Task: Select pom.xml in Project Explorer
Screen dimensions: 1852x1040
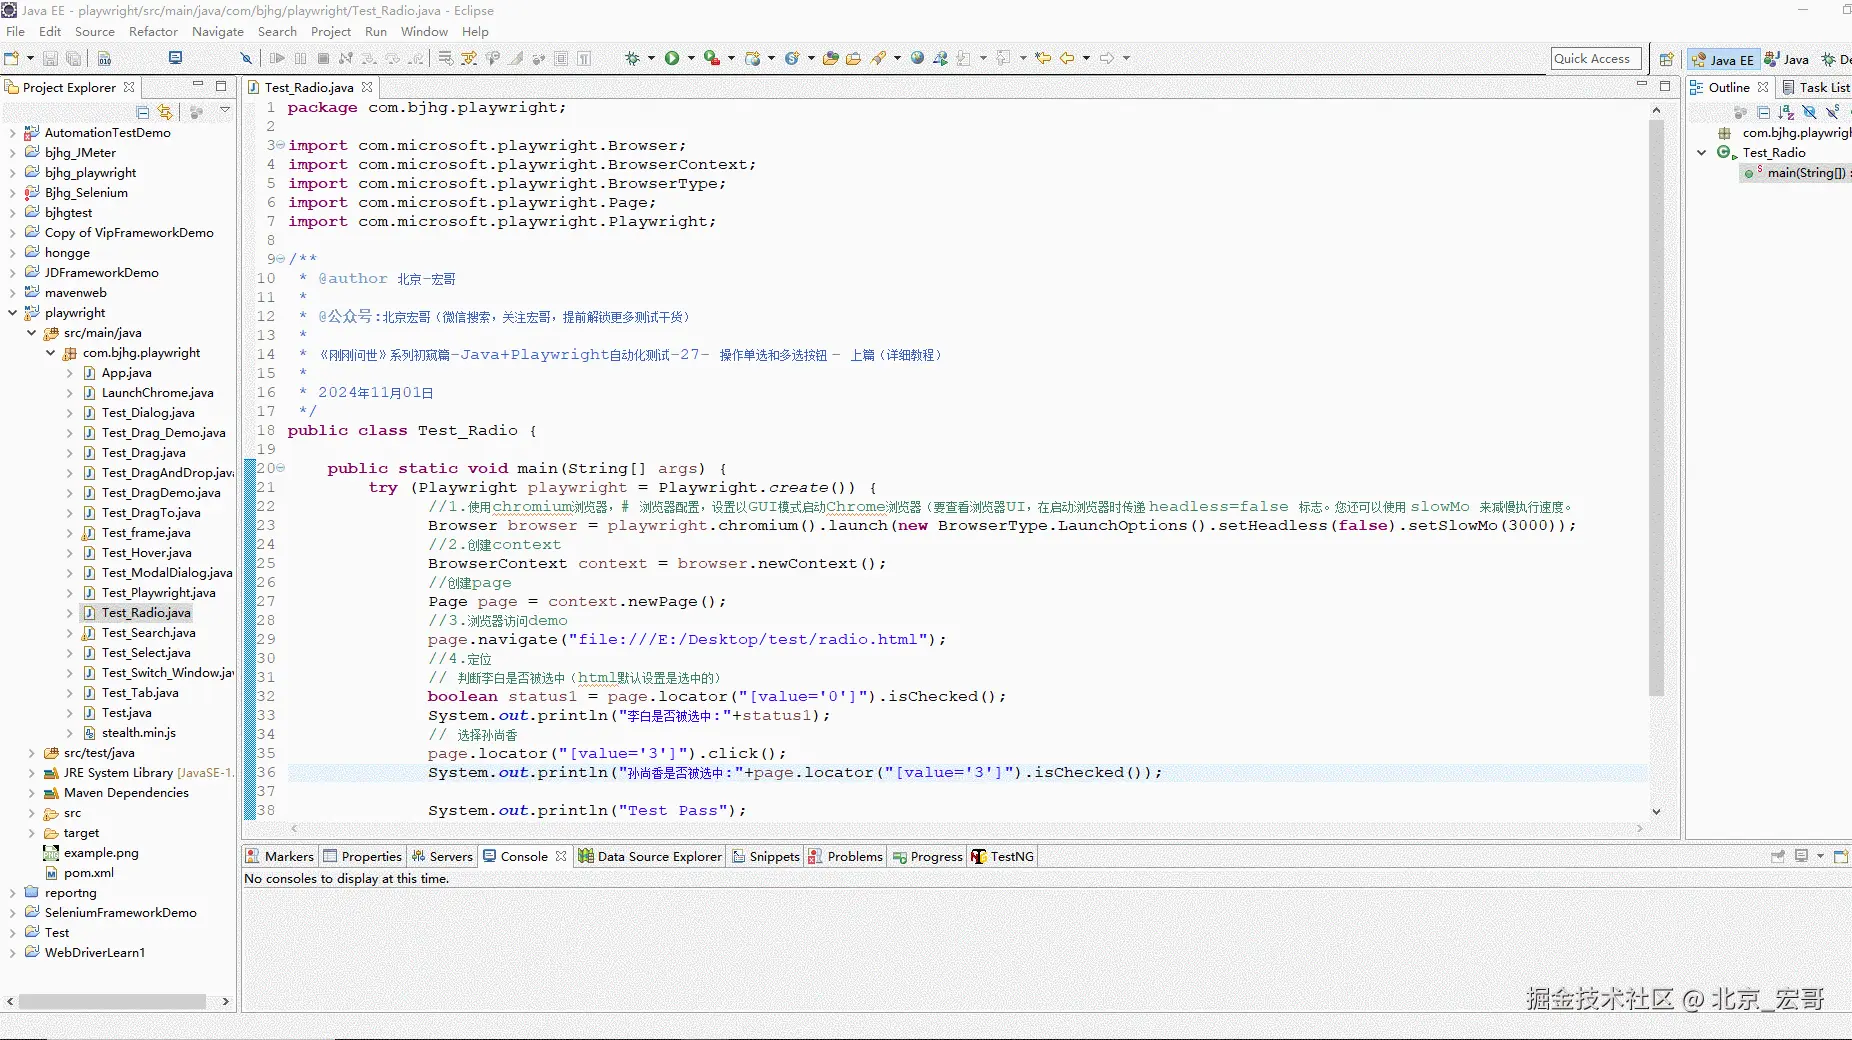Action: click(88, 873)
